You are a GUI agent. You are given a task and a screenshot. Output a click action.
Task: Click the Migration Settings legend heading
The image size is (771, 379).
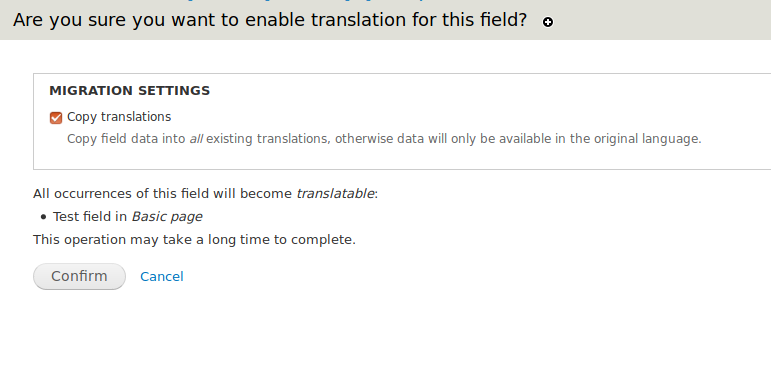129,91
